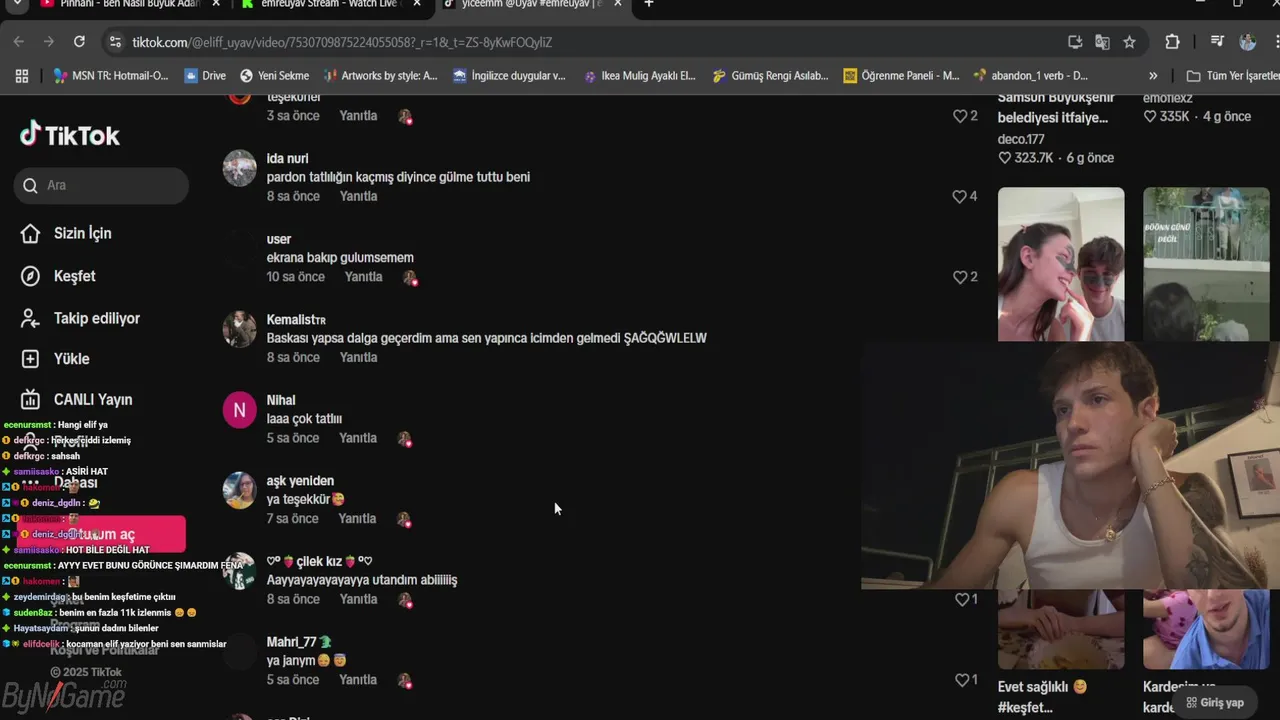The height and width of the screenshot is (720, 1280).
Task: Close the emreuyav Stream tab
Action: [417, 5]
